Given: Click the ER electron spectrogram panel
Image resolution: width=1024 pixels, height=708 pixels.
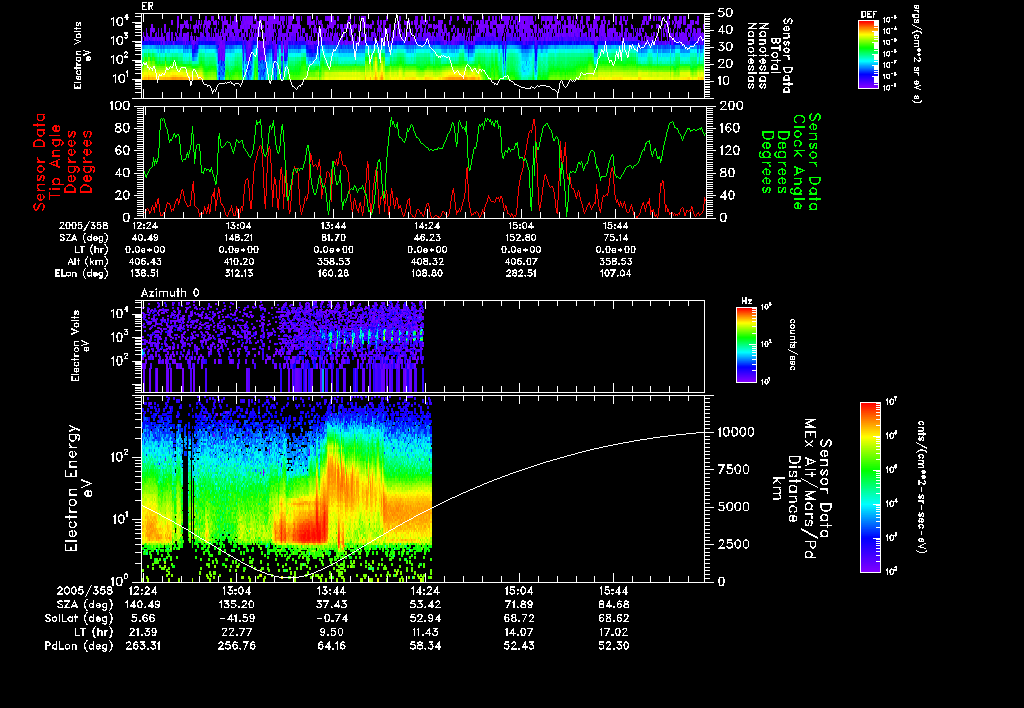Looking at the screenshot, I should click(x=423, y=56).
